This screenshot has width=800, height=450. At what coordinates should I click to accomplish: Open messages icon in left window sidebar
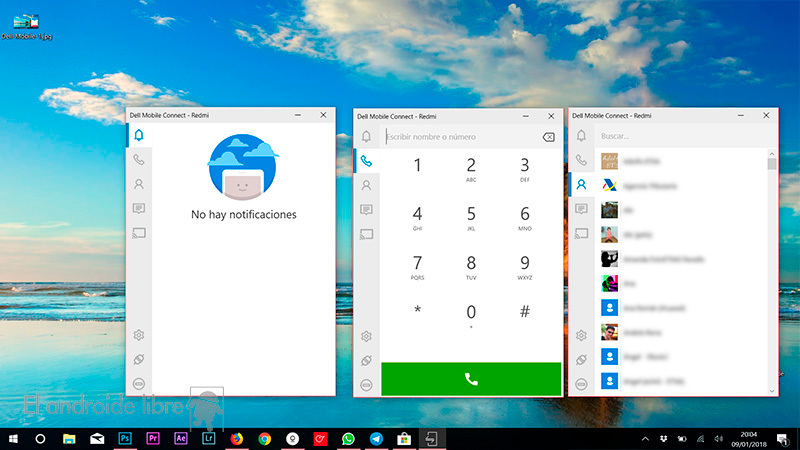tap(139, 209)
